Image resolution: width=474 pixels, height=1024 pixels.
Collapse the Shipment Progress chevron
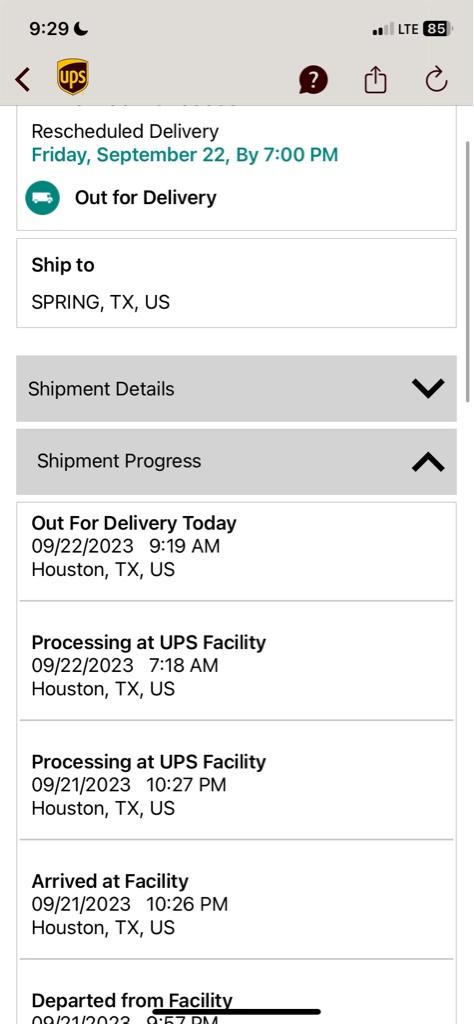click(x=428, y=462)
